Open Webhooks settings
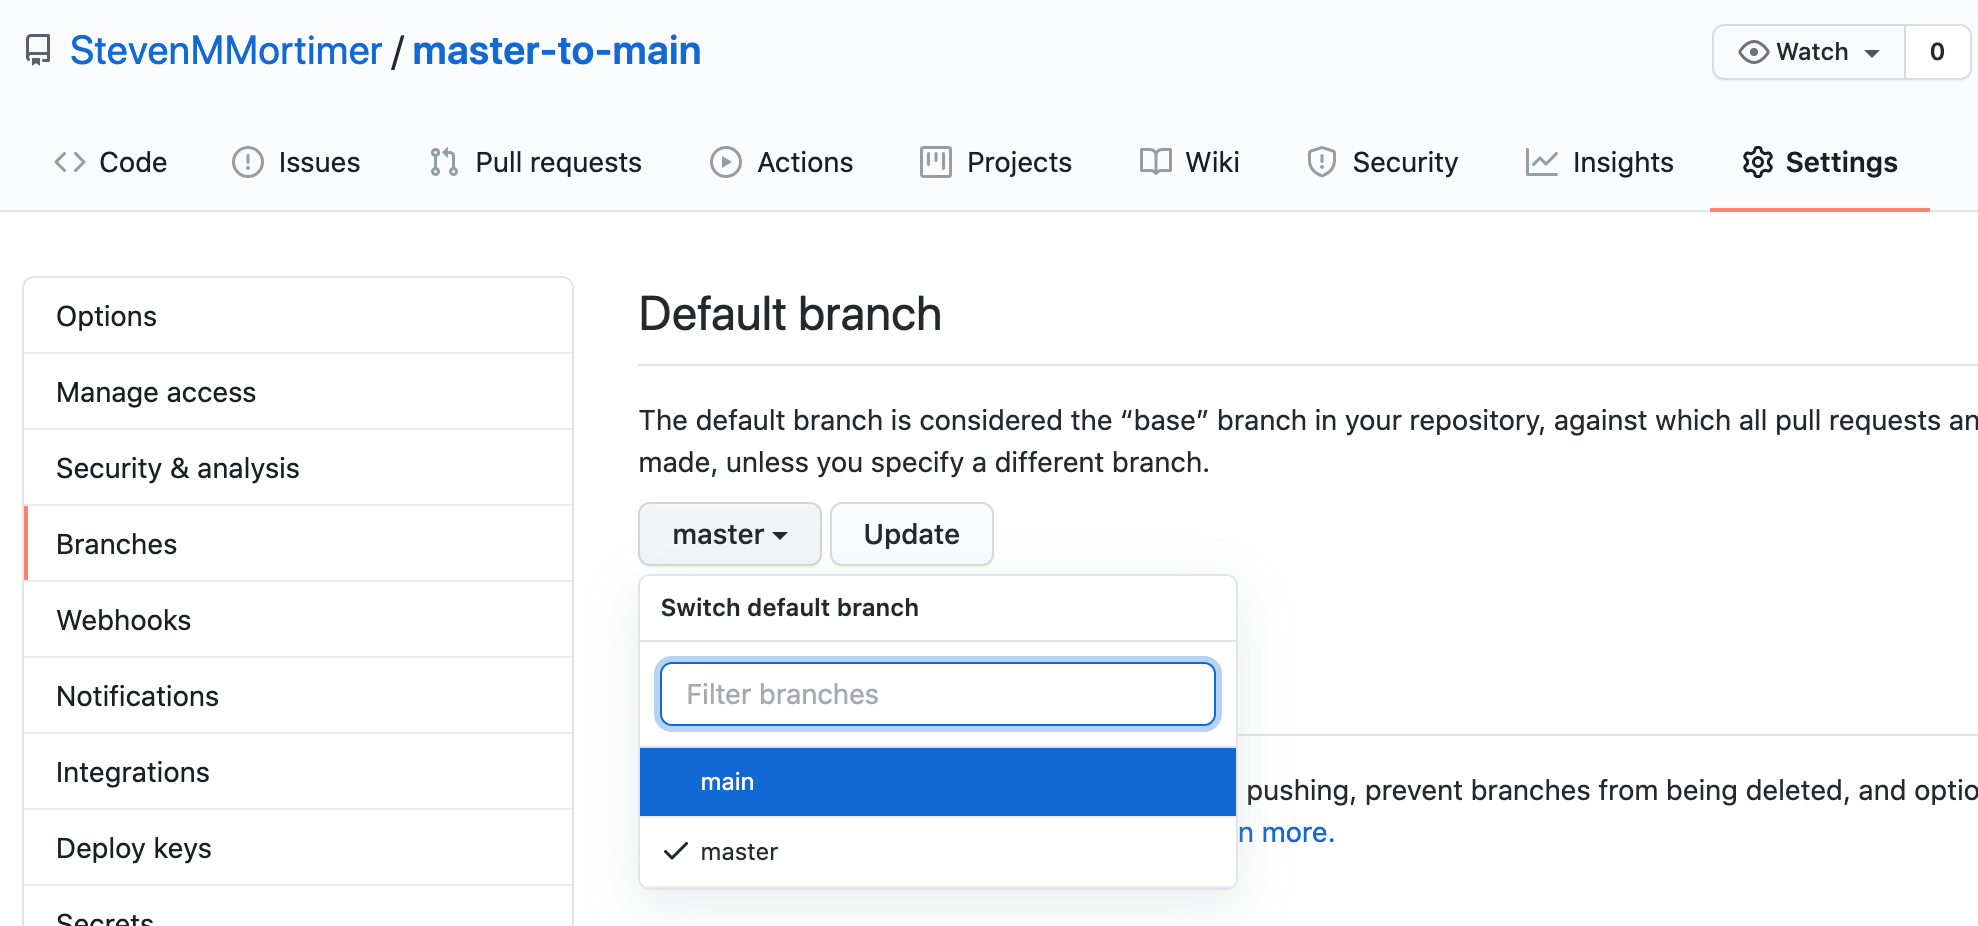Screen dimensions: 1978x926 pyautogui.click(x=124, y=620)
